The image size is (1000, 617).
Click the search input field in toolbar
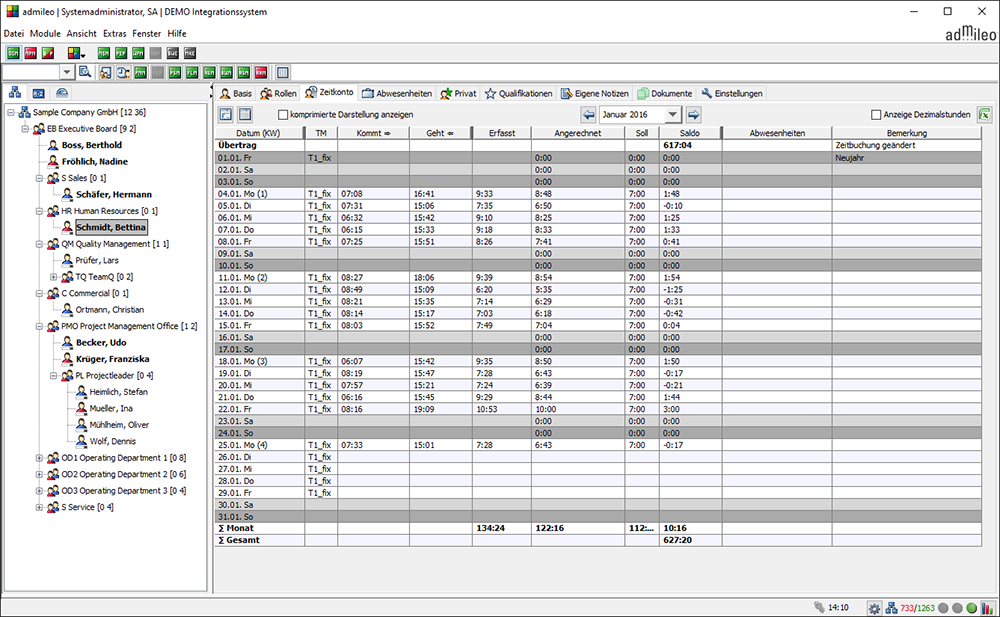(30, 72)
